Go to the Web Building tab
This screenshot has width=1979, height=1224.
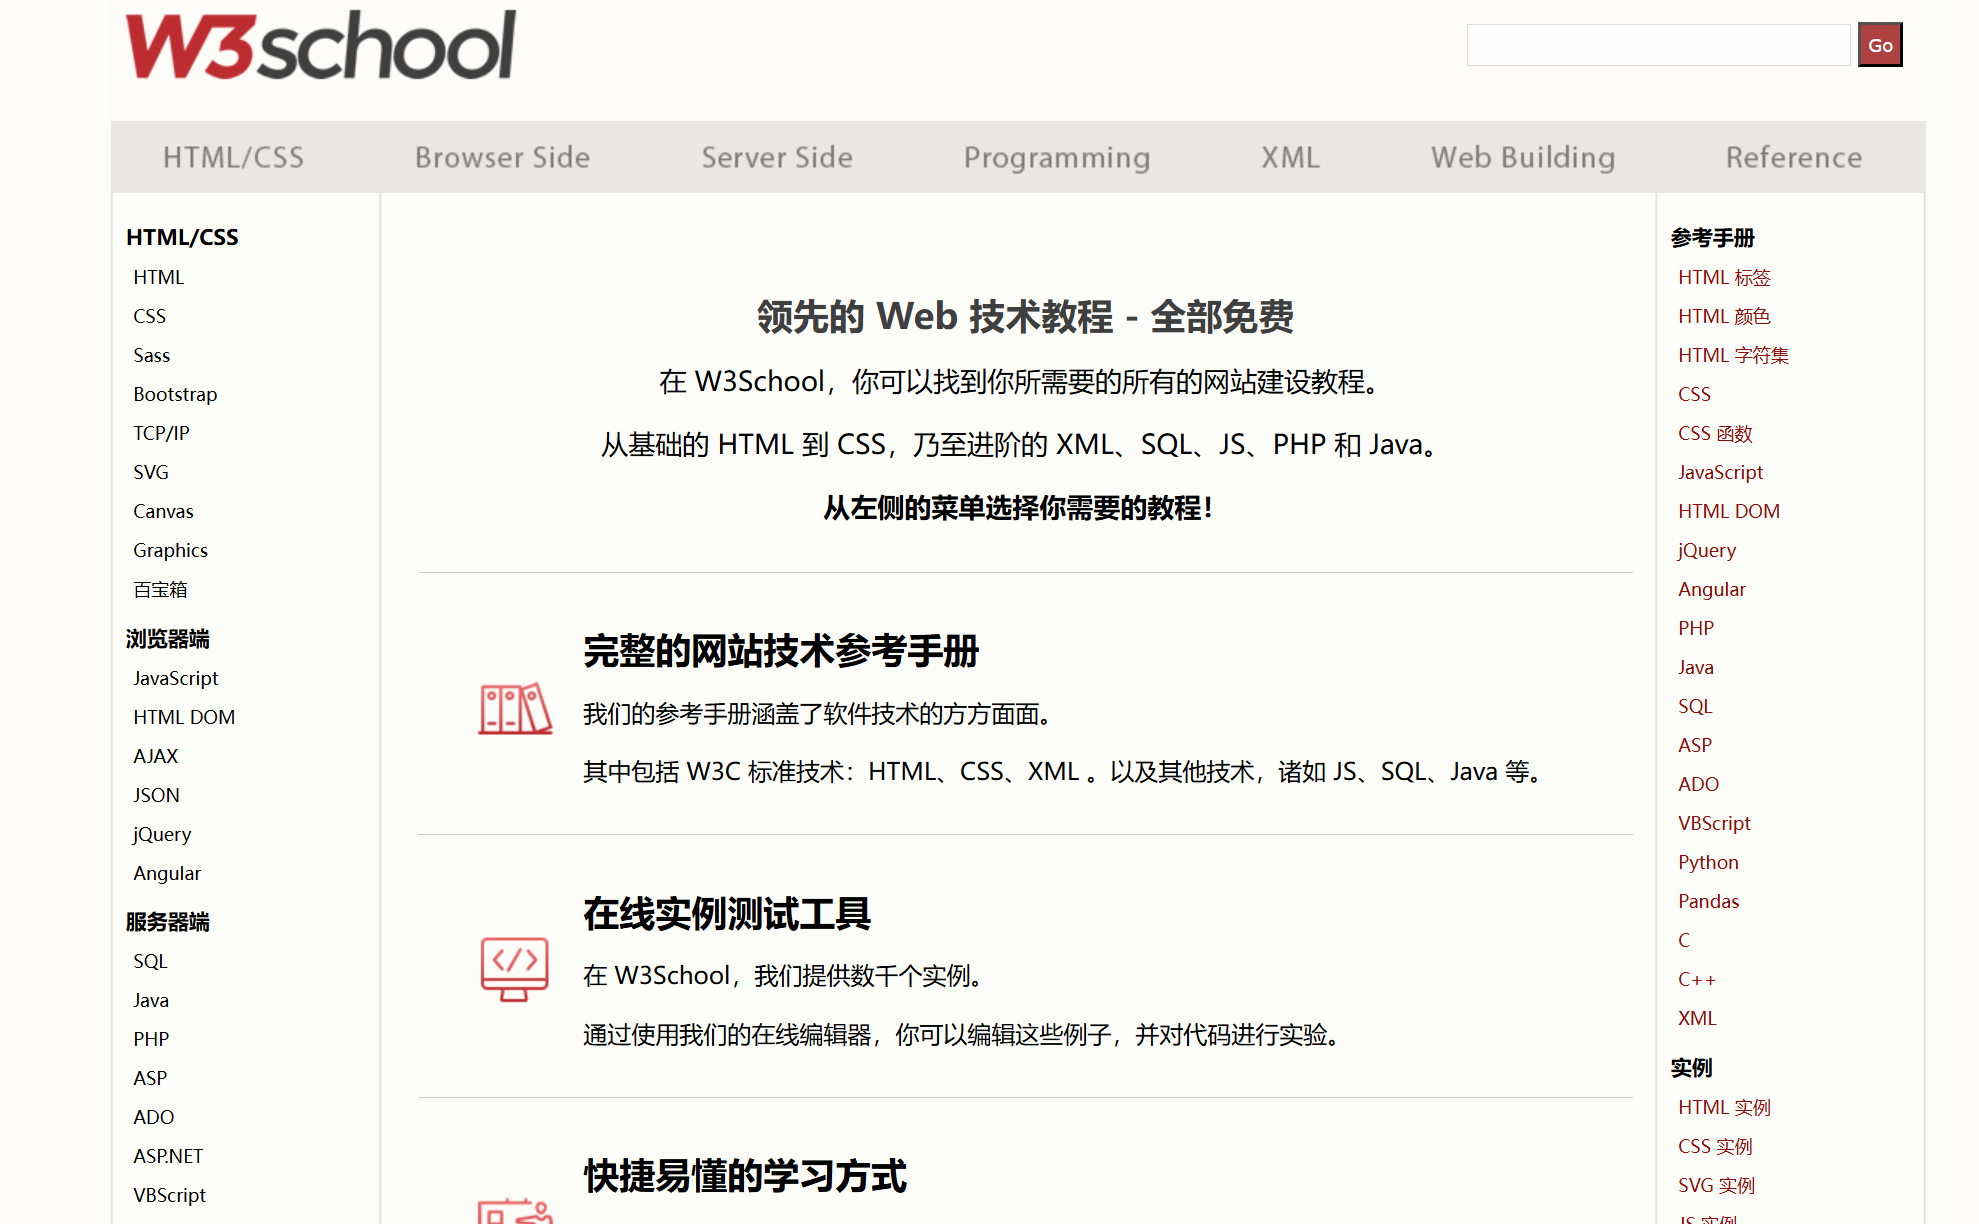coord(1522,157)
